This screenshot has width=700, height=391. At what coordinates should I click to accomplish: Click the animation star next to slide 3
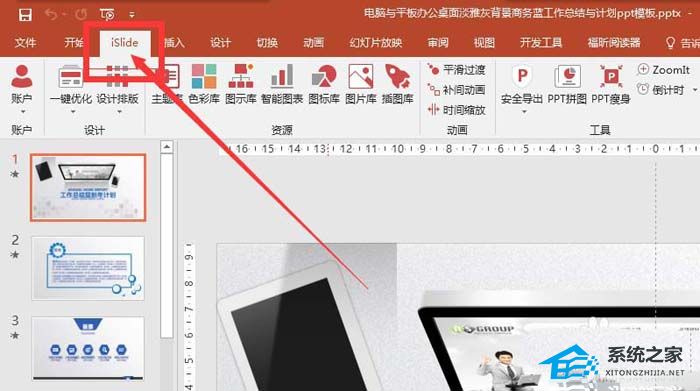15,335
